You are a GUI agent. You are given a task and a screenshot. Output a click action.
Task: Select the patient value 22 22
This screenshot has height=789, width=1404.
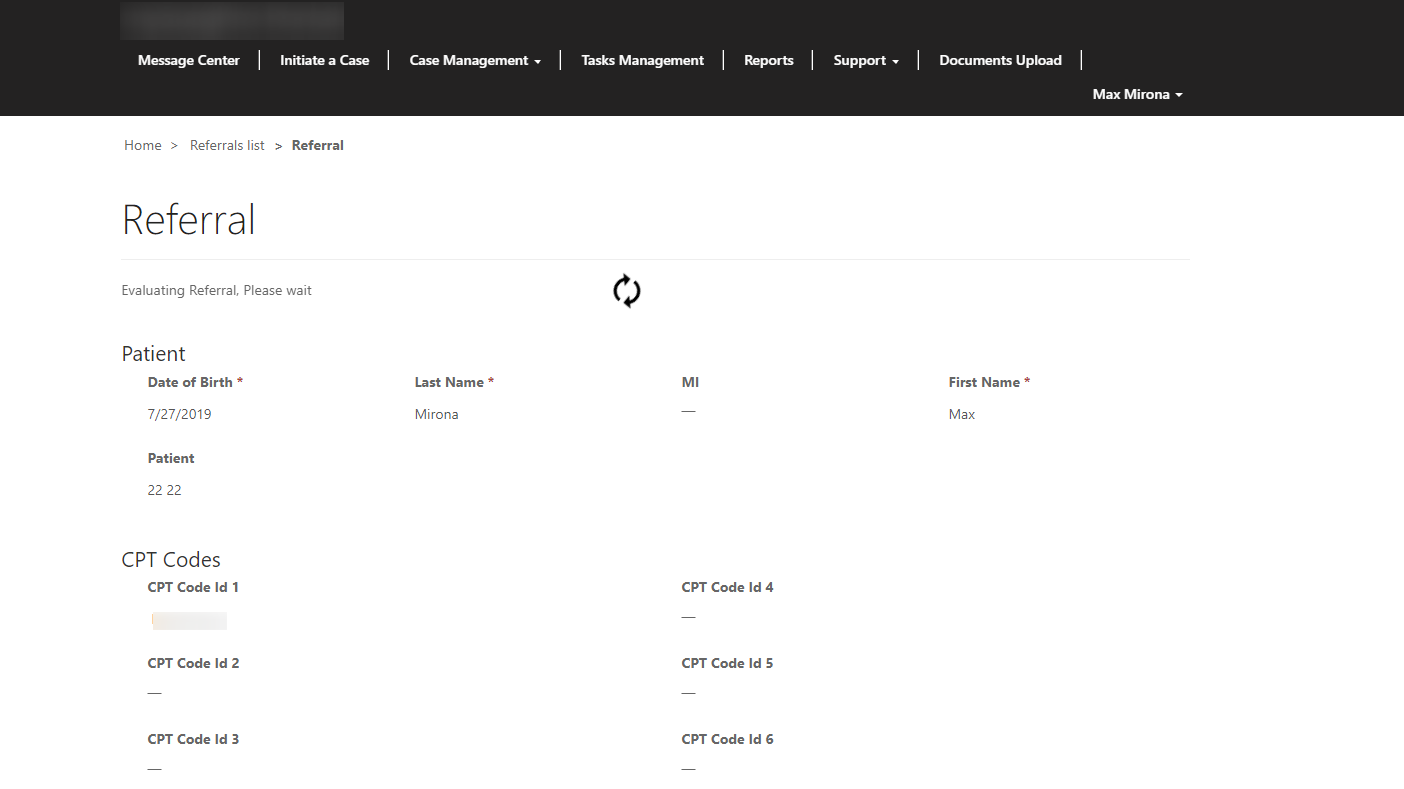(x=164, y=490)
